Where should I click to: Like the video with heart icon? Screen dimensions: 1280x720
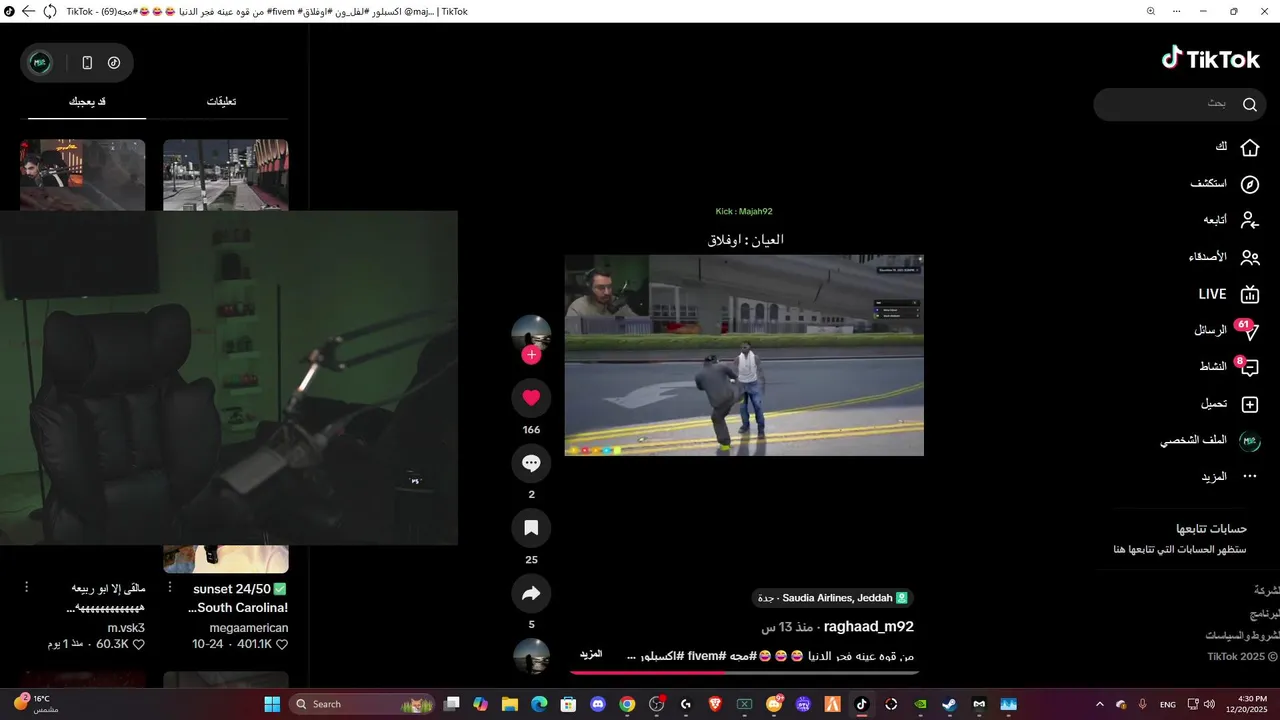531,398
